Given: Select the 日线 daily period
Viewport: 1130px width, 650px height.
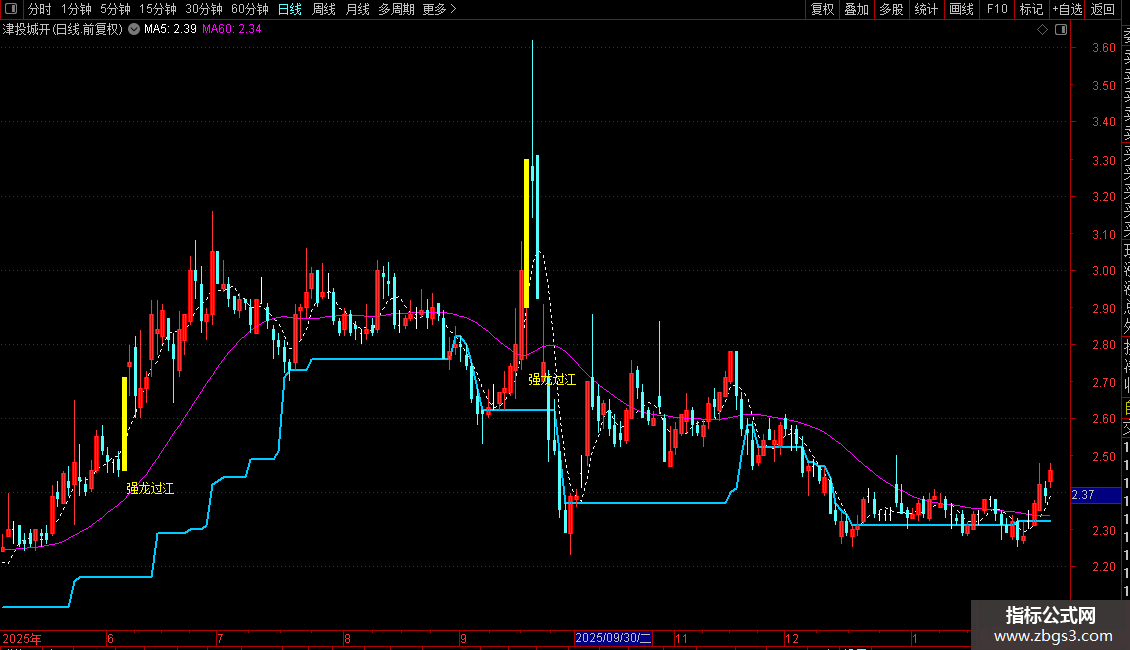Looking at the screenshot, I should pyautogui.click(x=290, y=9).
